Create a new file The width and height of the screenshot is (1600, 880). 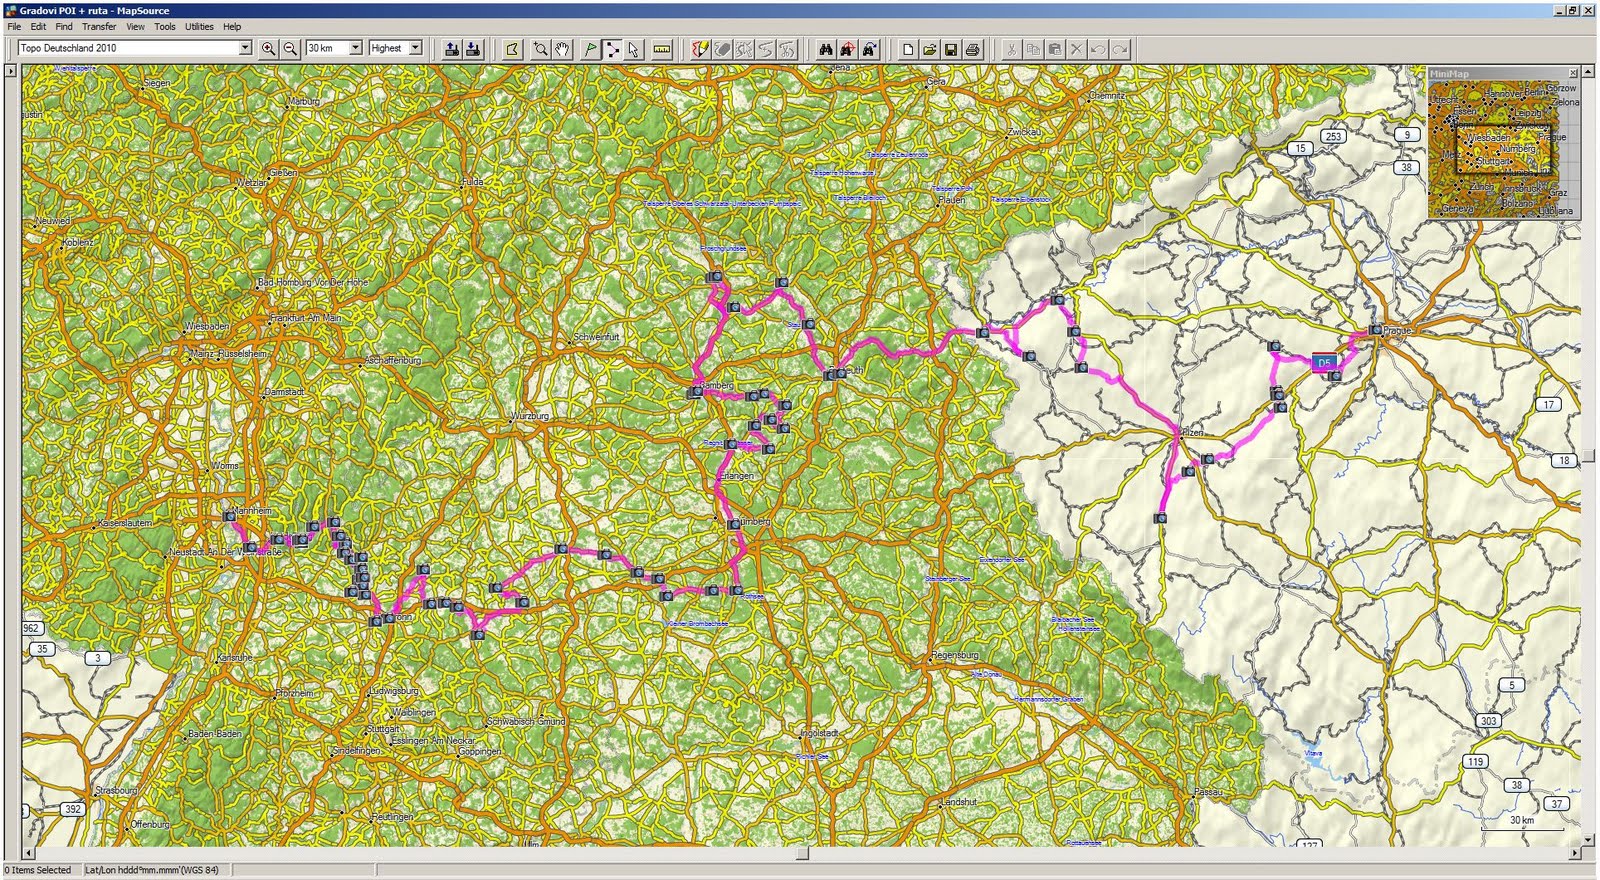click(x=907, y=48)
